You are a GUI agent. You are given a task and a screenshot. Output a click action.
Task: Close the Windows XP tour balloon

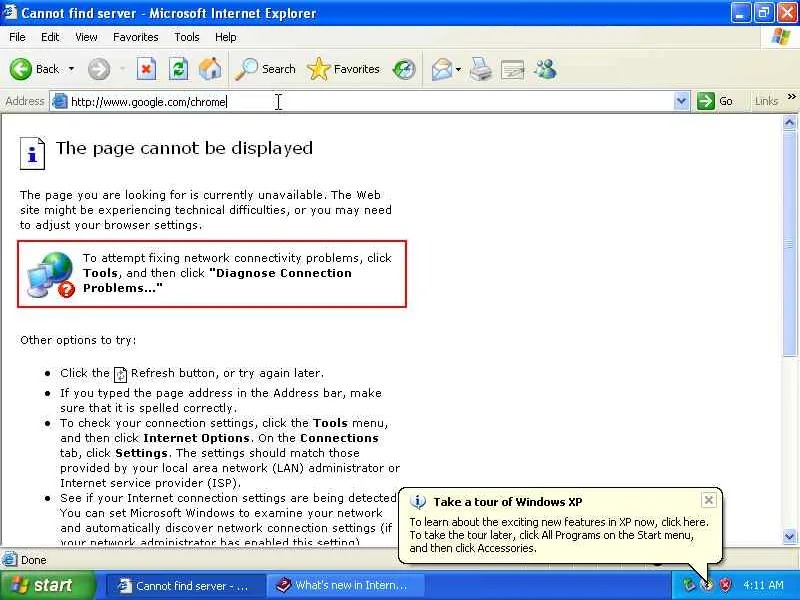point(709,500)
